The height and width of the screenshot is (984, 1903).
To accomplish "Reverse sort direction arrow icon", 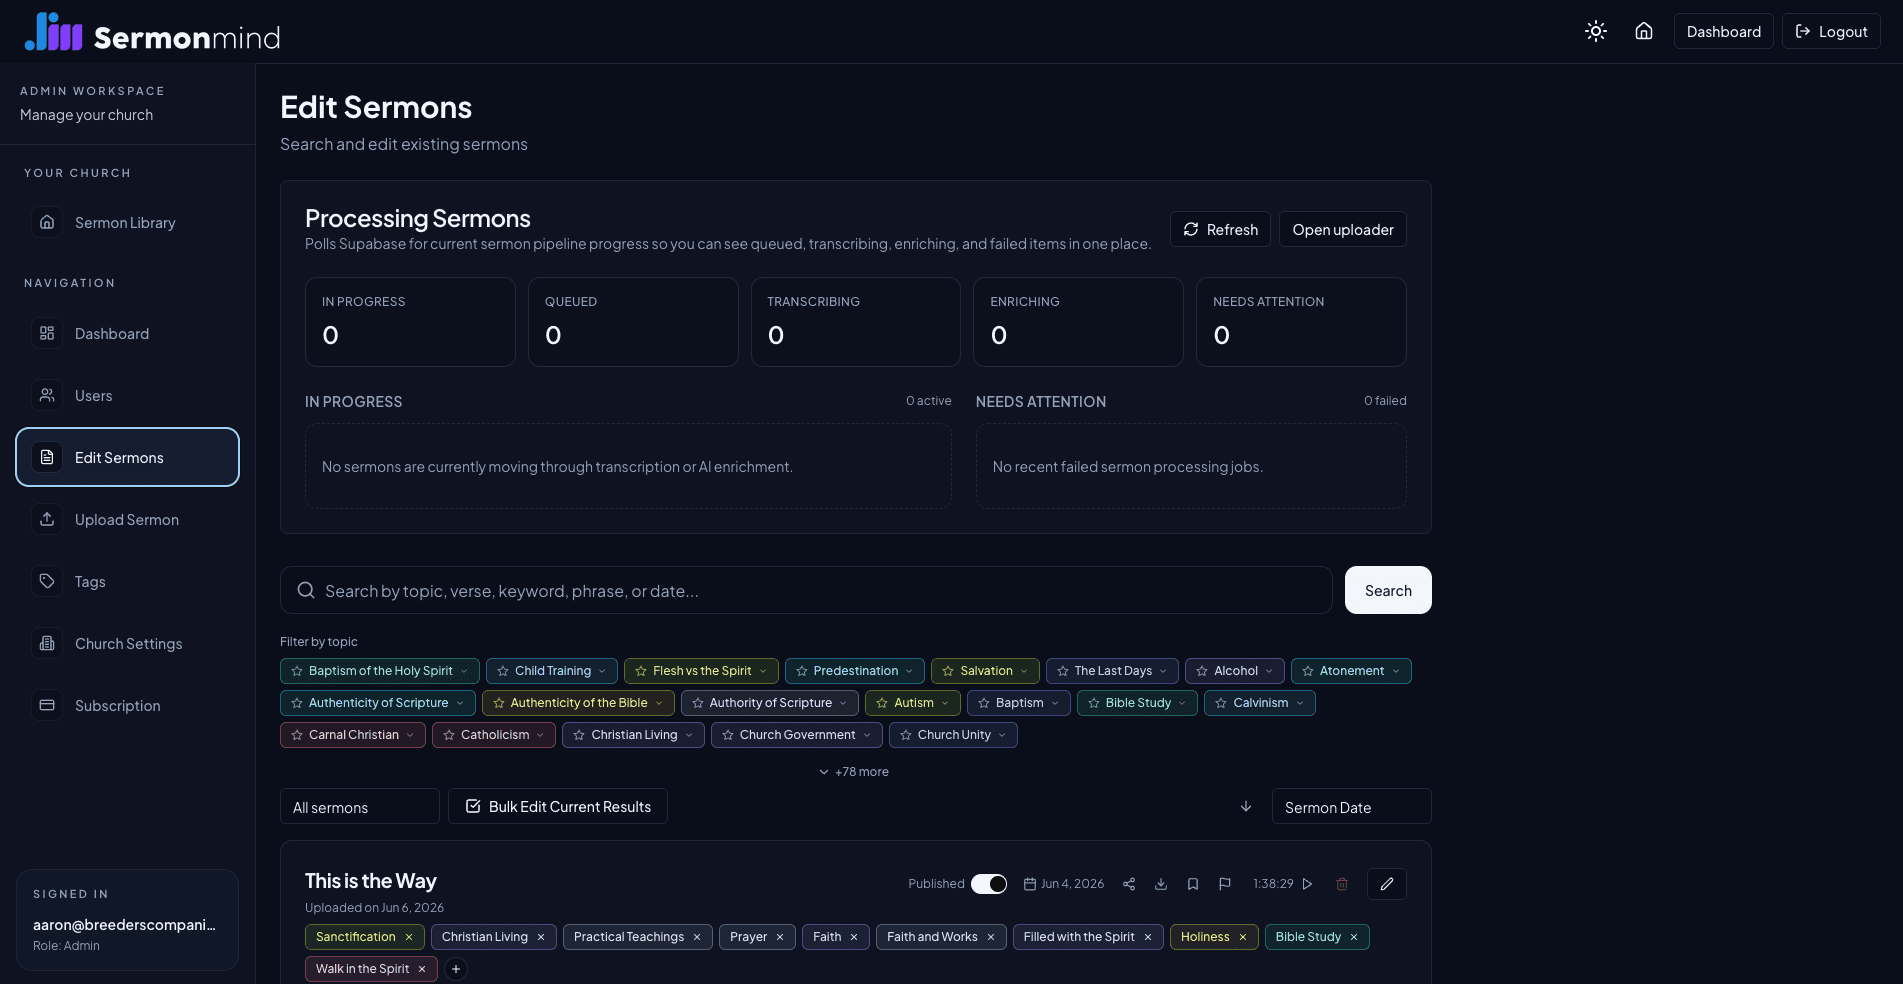I will coord(1246,806).
